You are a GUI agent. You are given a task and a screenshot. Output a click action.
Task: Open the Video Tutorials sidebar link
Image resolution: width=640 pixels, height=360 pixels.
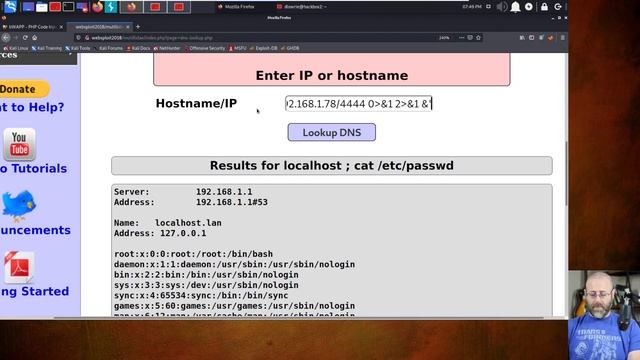pyautogui.click(x=33, y=169)
